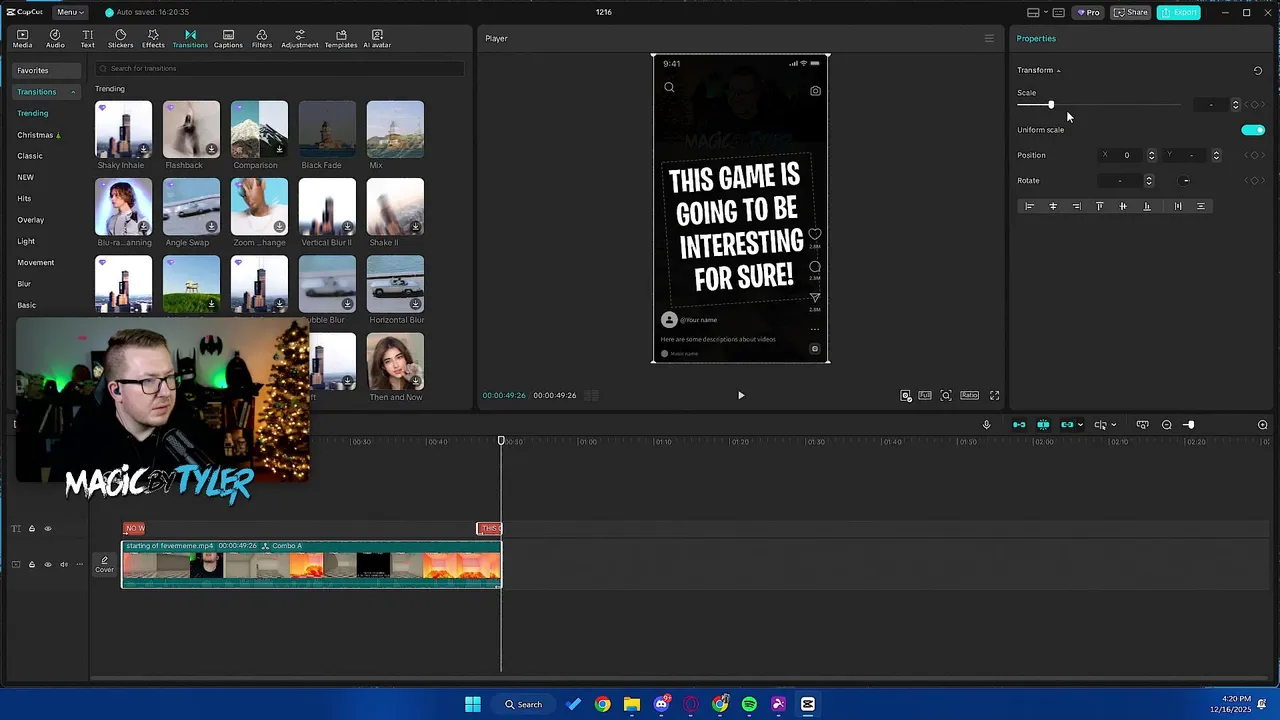Click the record voiceover microphone
The width and height of the screenshot is (1280, 720).
986,425
